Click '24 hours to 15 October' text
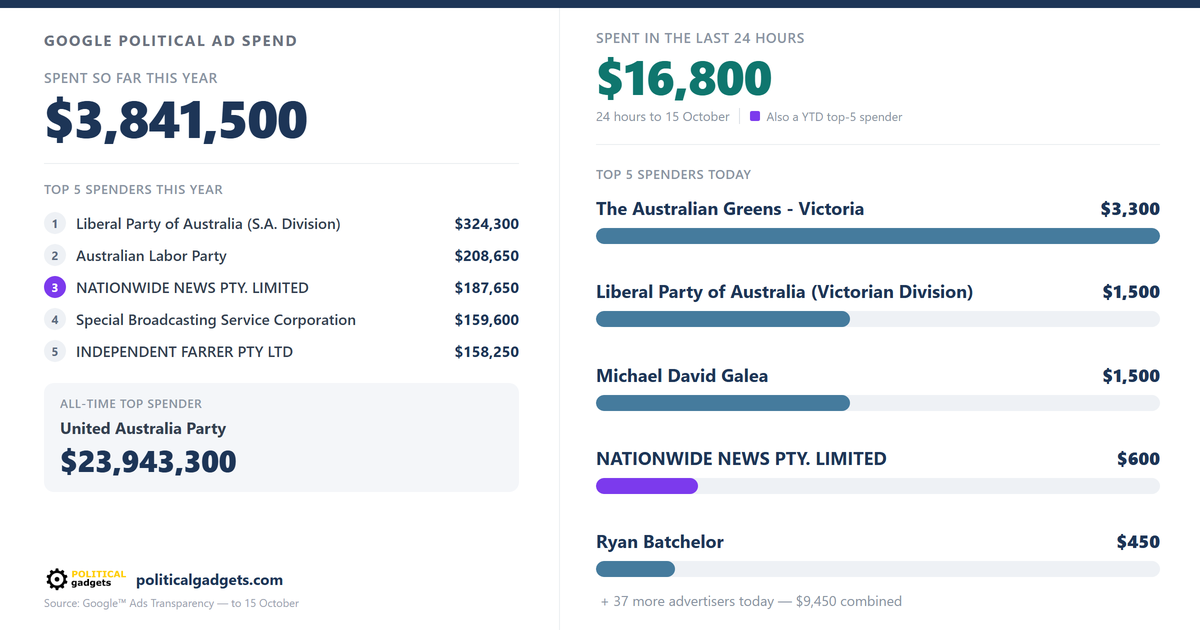 pyautogui.click(x=663, y=117)
